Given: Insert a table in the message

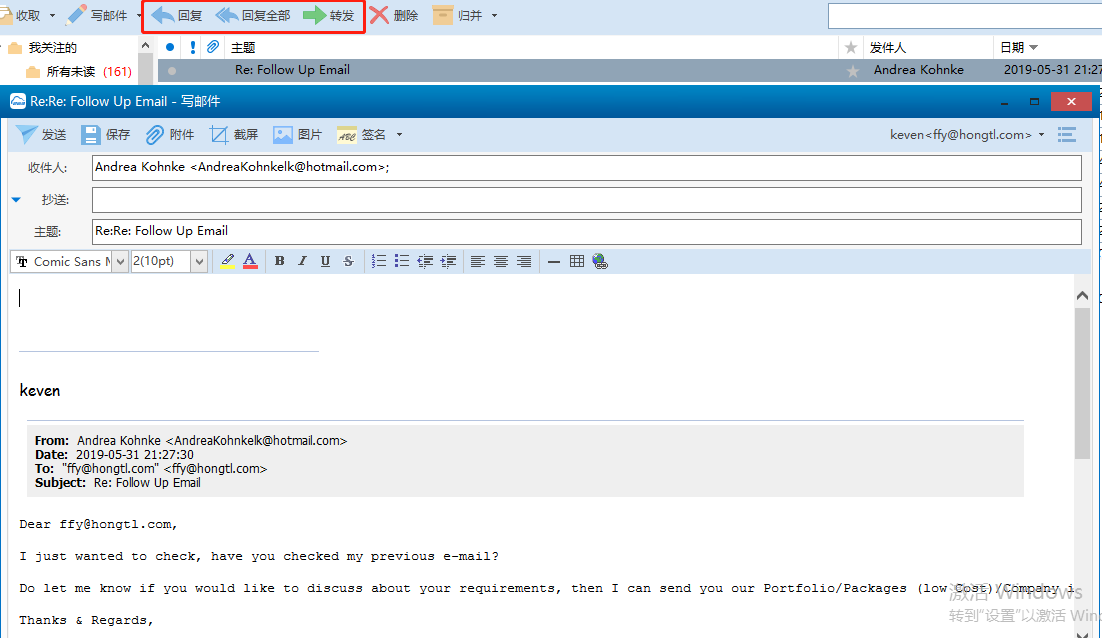Looking at the screenshot, I should pos(577,261).
